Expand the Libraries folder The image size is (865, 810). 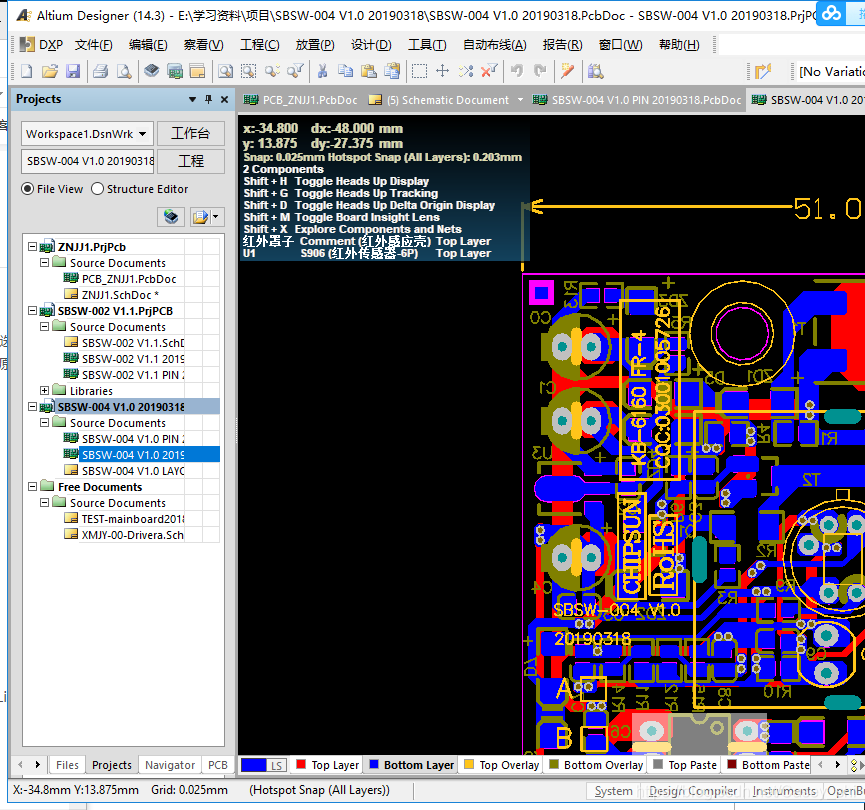[x=45, y=391]
